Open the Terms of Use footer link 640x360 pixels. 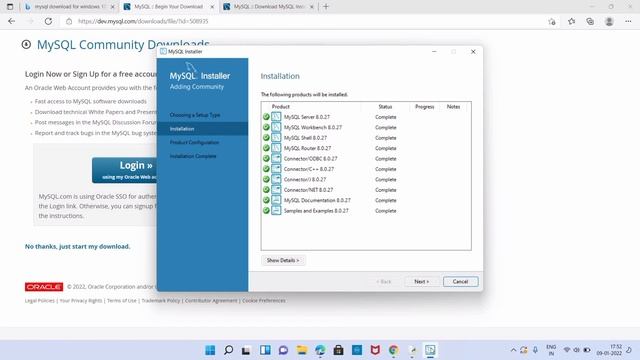tap(122, 300)
